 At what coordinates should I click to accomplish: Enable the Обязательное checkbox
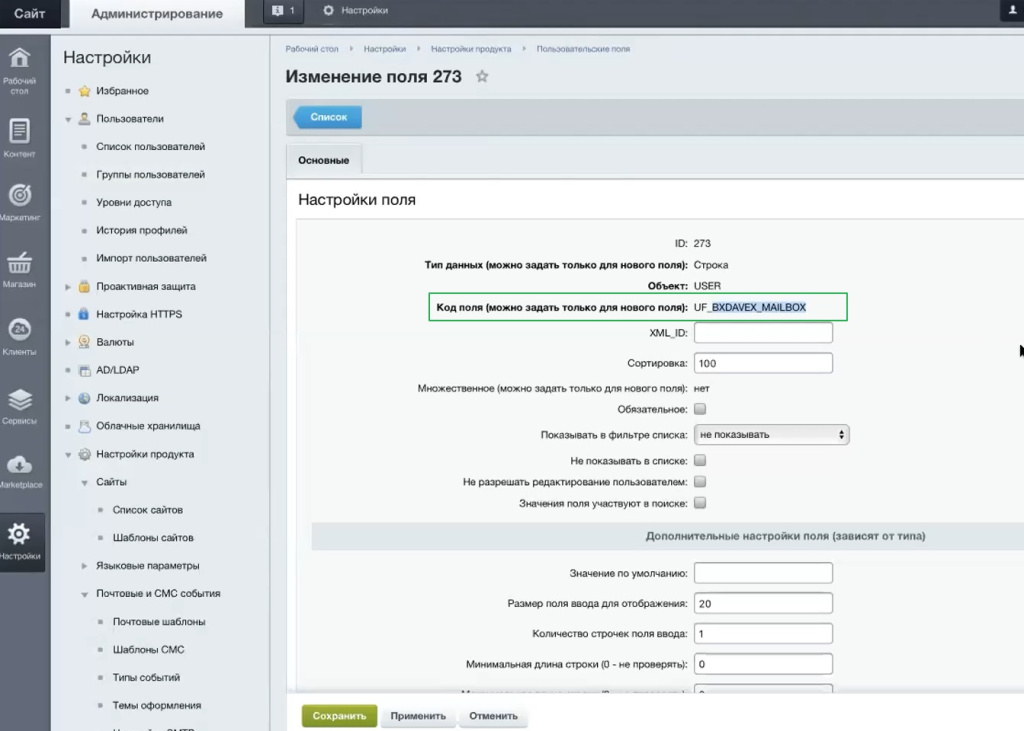click(x=700, y=409)
